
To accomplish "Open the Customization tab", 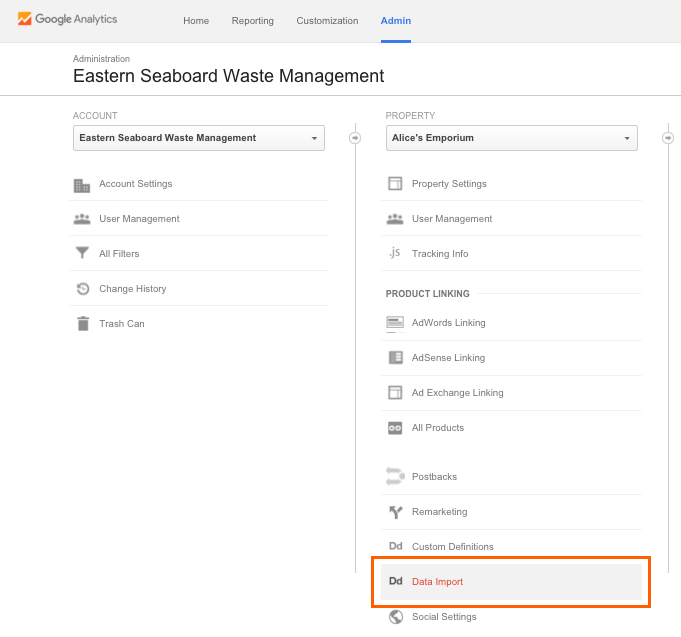I will 327,20.
